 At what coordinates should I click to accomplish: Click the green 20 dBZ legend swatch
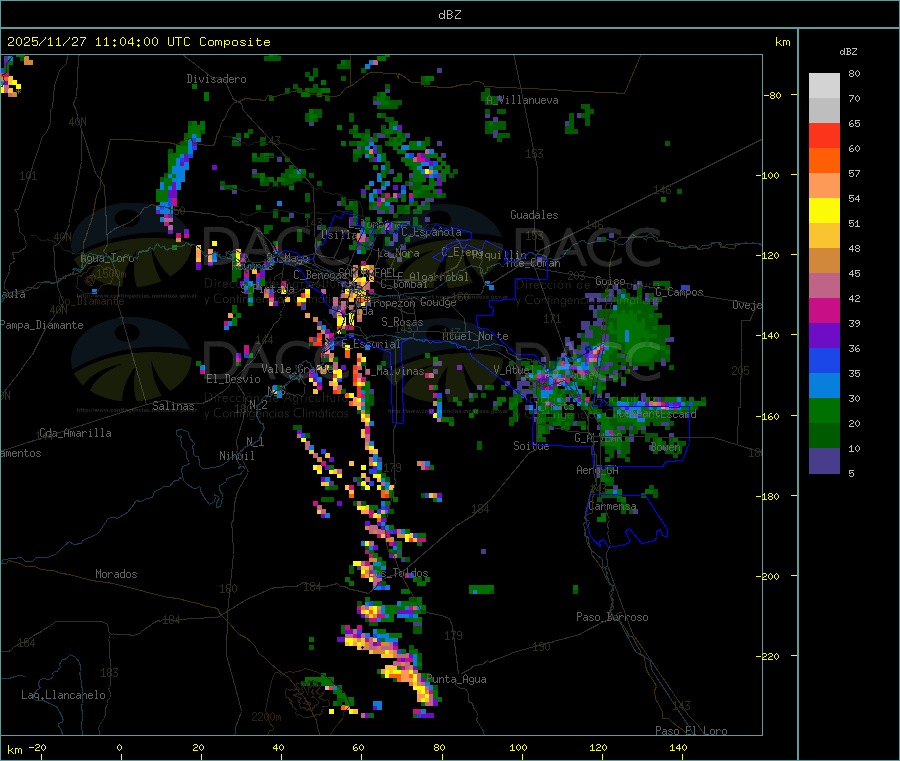824,410
